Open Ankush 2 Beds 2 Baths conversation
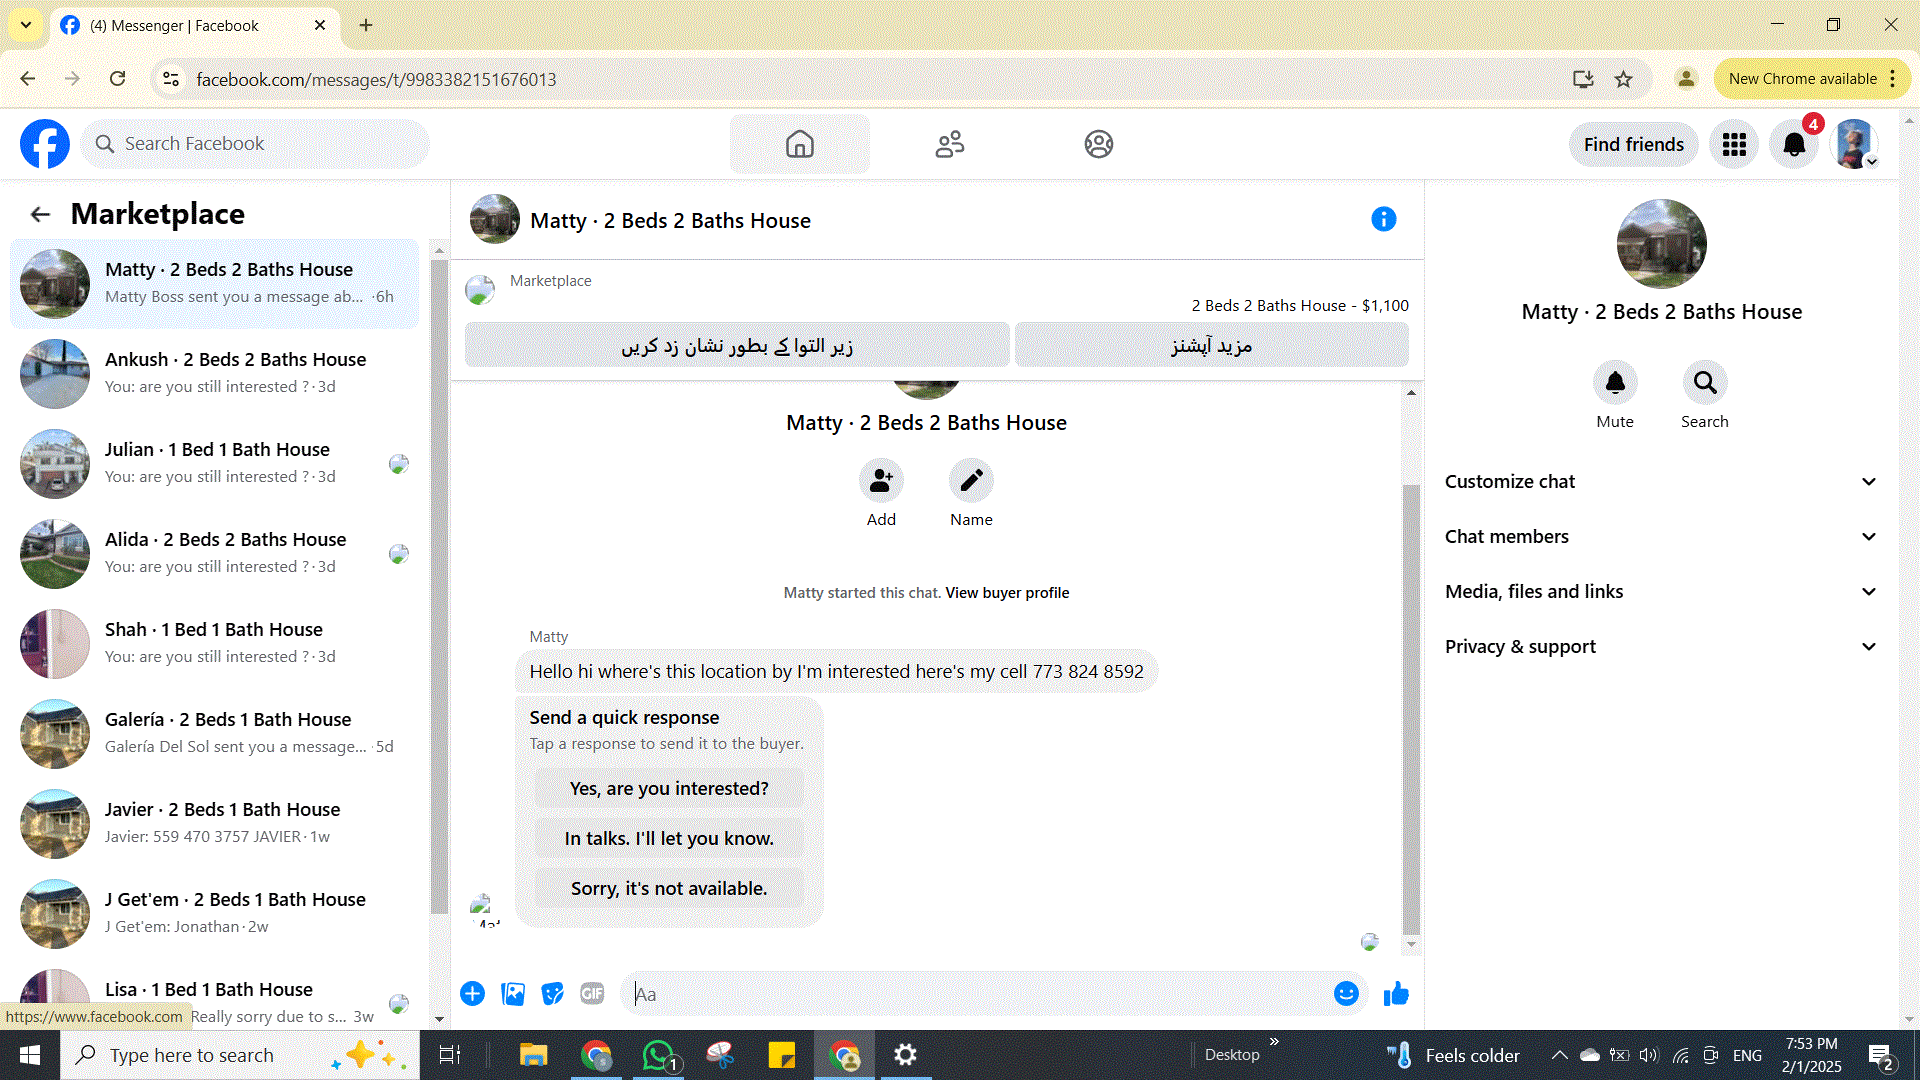 point(215,373)
